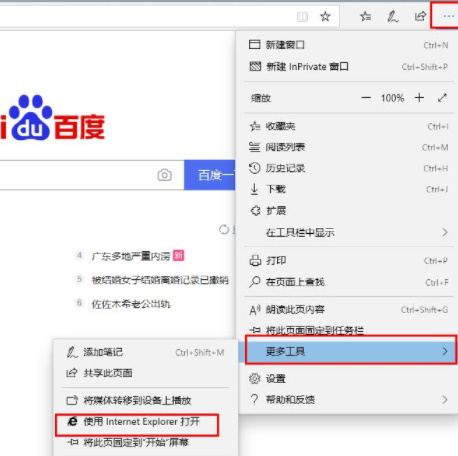
Task: Open the reading view book icon
Action: [302, 16]
